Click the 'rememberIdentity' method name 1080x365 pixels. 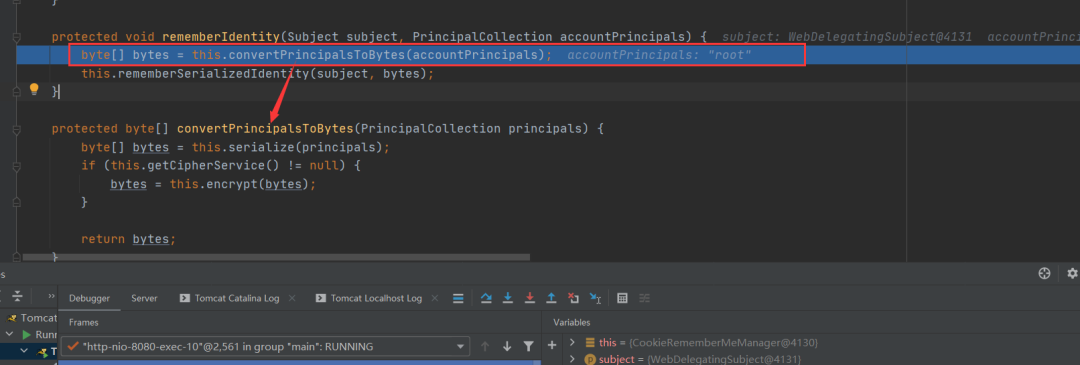(221, 37)
